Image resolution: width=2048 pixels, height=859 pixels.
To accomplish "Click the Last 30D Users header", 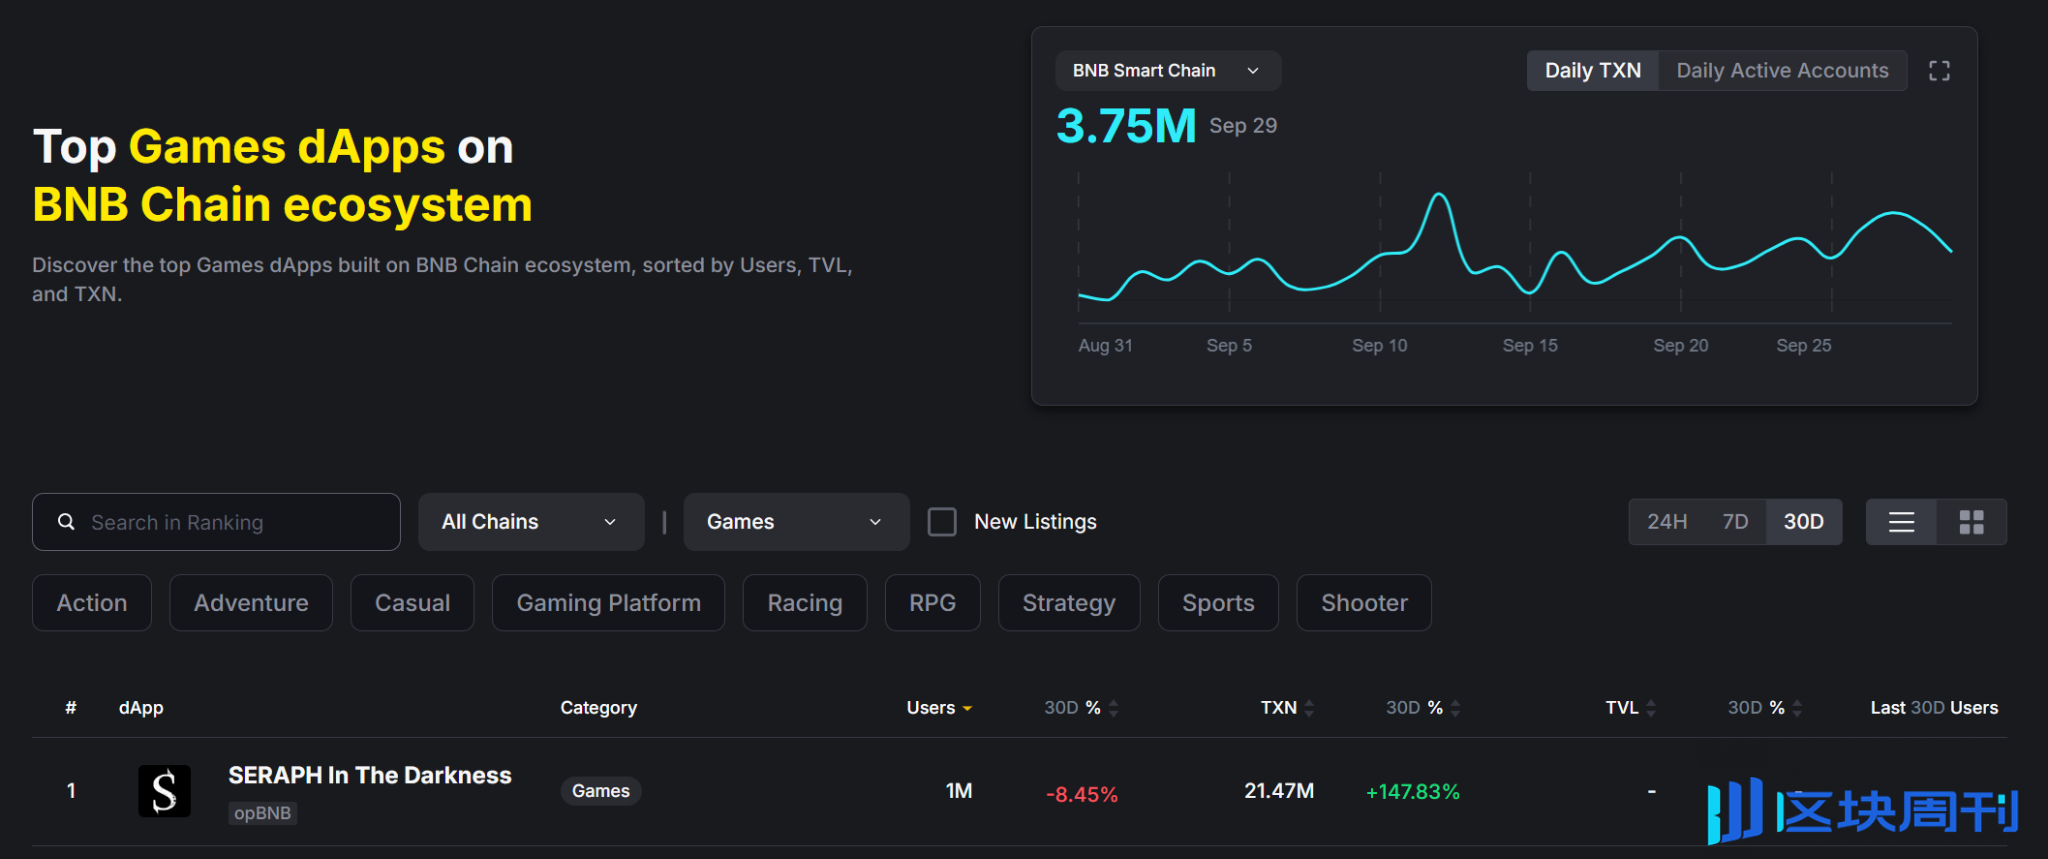I will (1934, 708).
